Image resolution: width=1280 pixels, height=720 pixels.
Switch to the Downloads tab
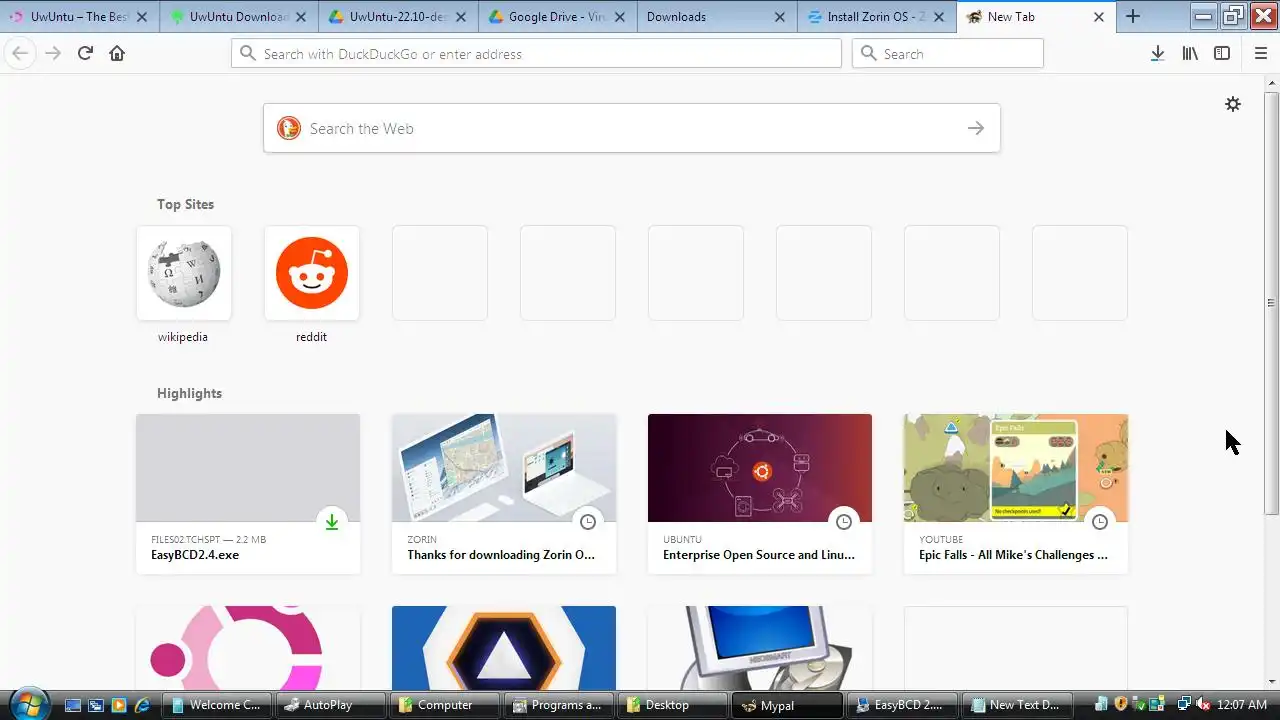tap(718, 17)
